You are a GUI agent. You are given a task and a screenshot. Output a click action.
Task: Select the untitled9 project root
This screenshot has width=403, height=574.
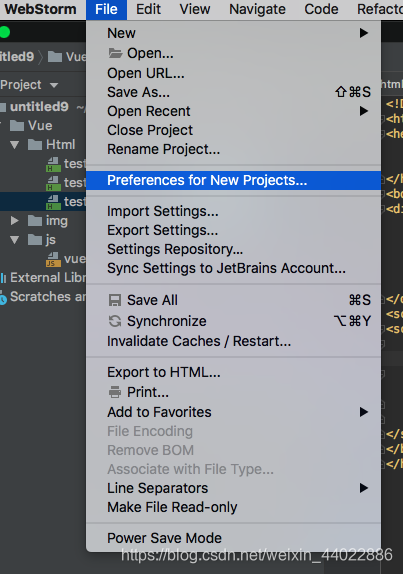point(39,107)
